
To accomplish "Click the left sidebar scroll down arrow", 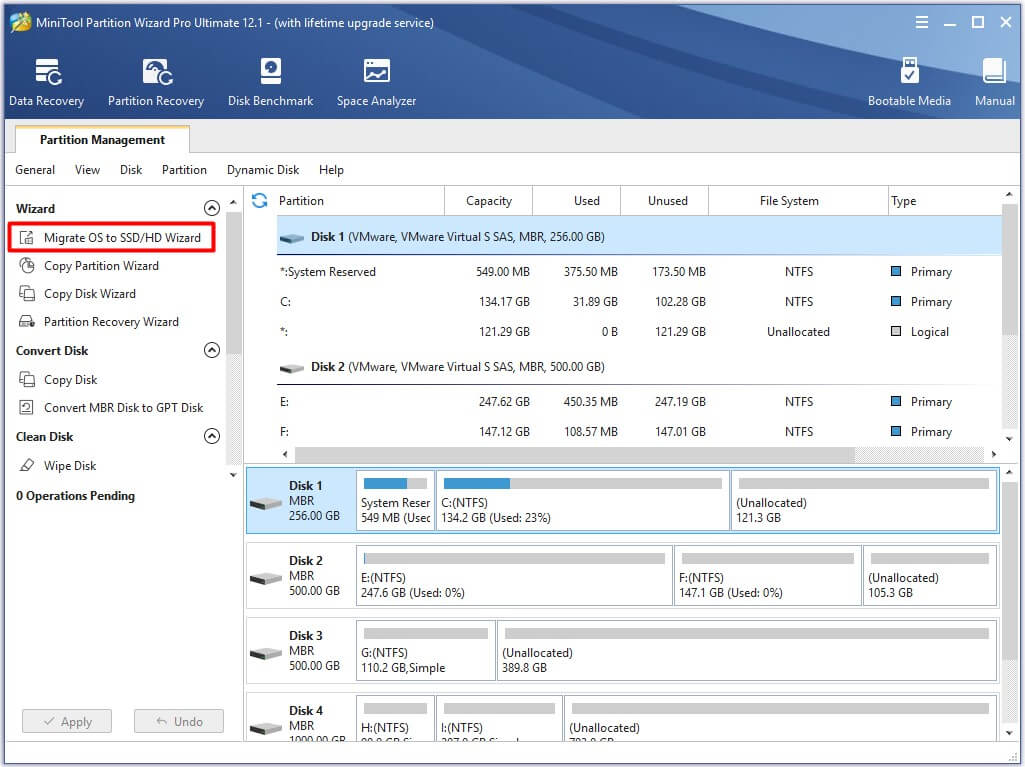I will (x=233, y=475).
